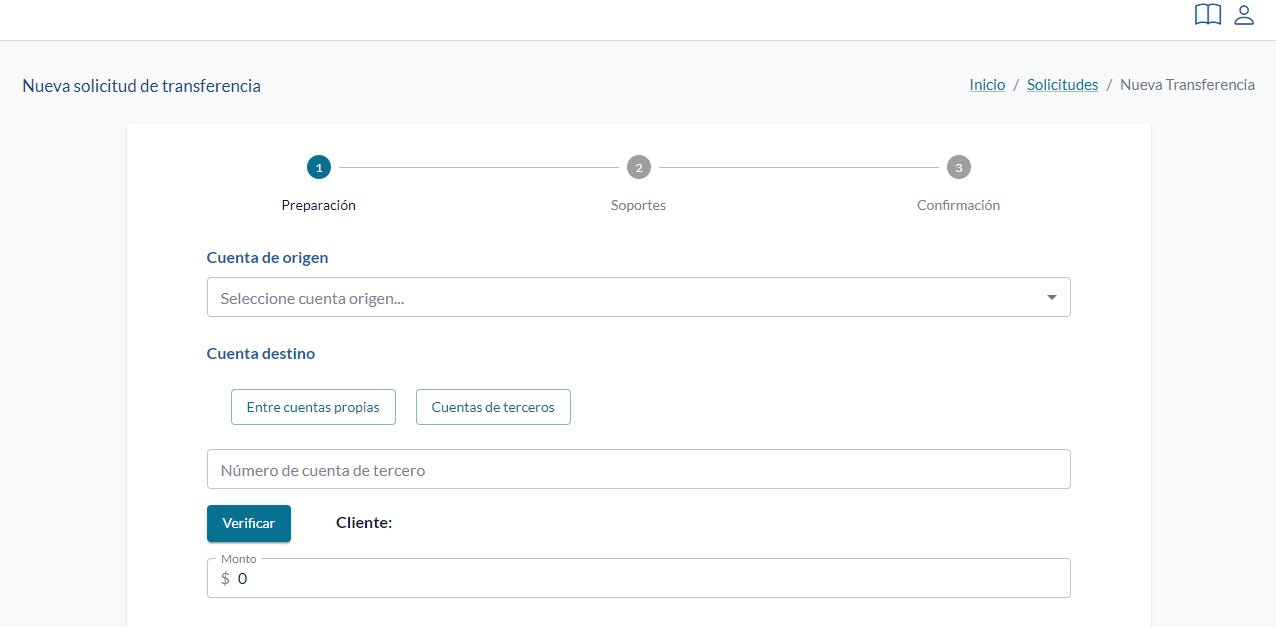Click the step 1 Preparación circle

[319, 167]
